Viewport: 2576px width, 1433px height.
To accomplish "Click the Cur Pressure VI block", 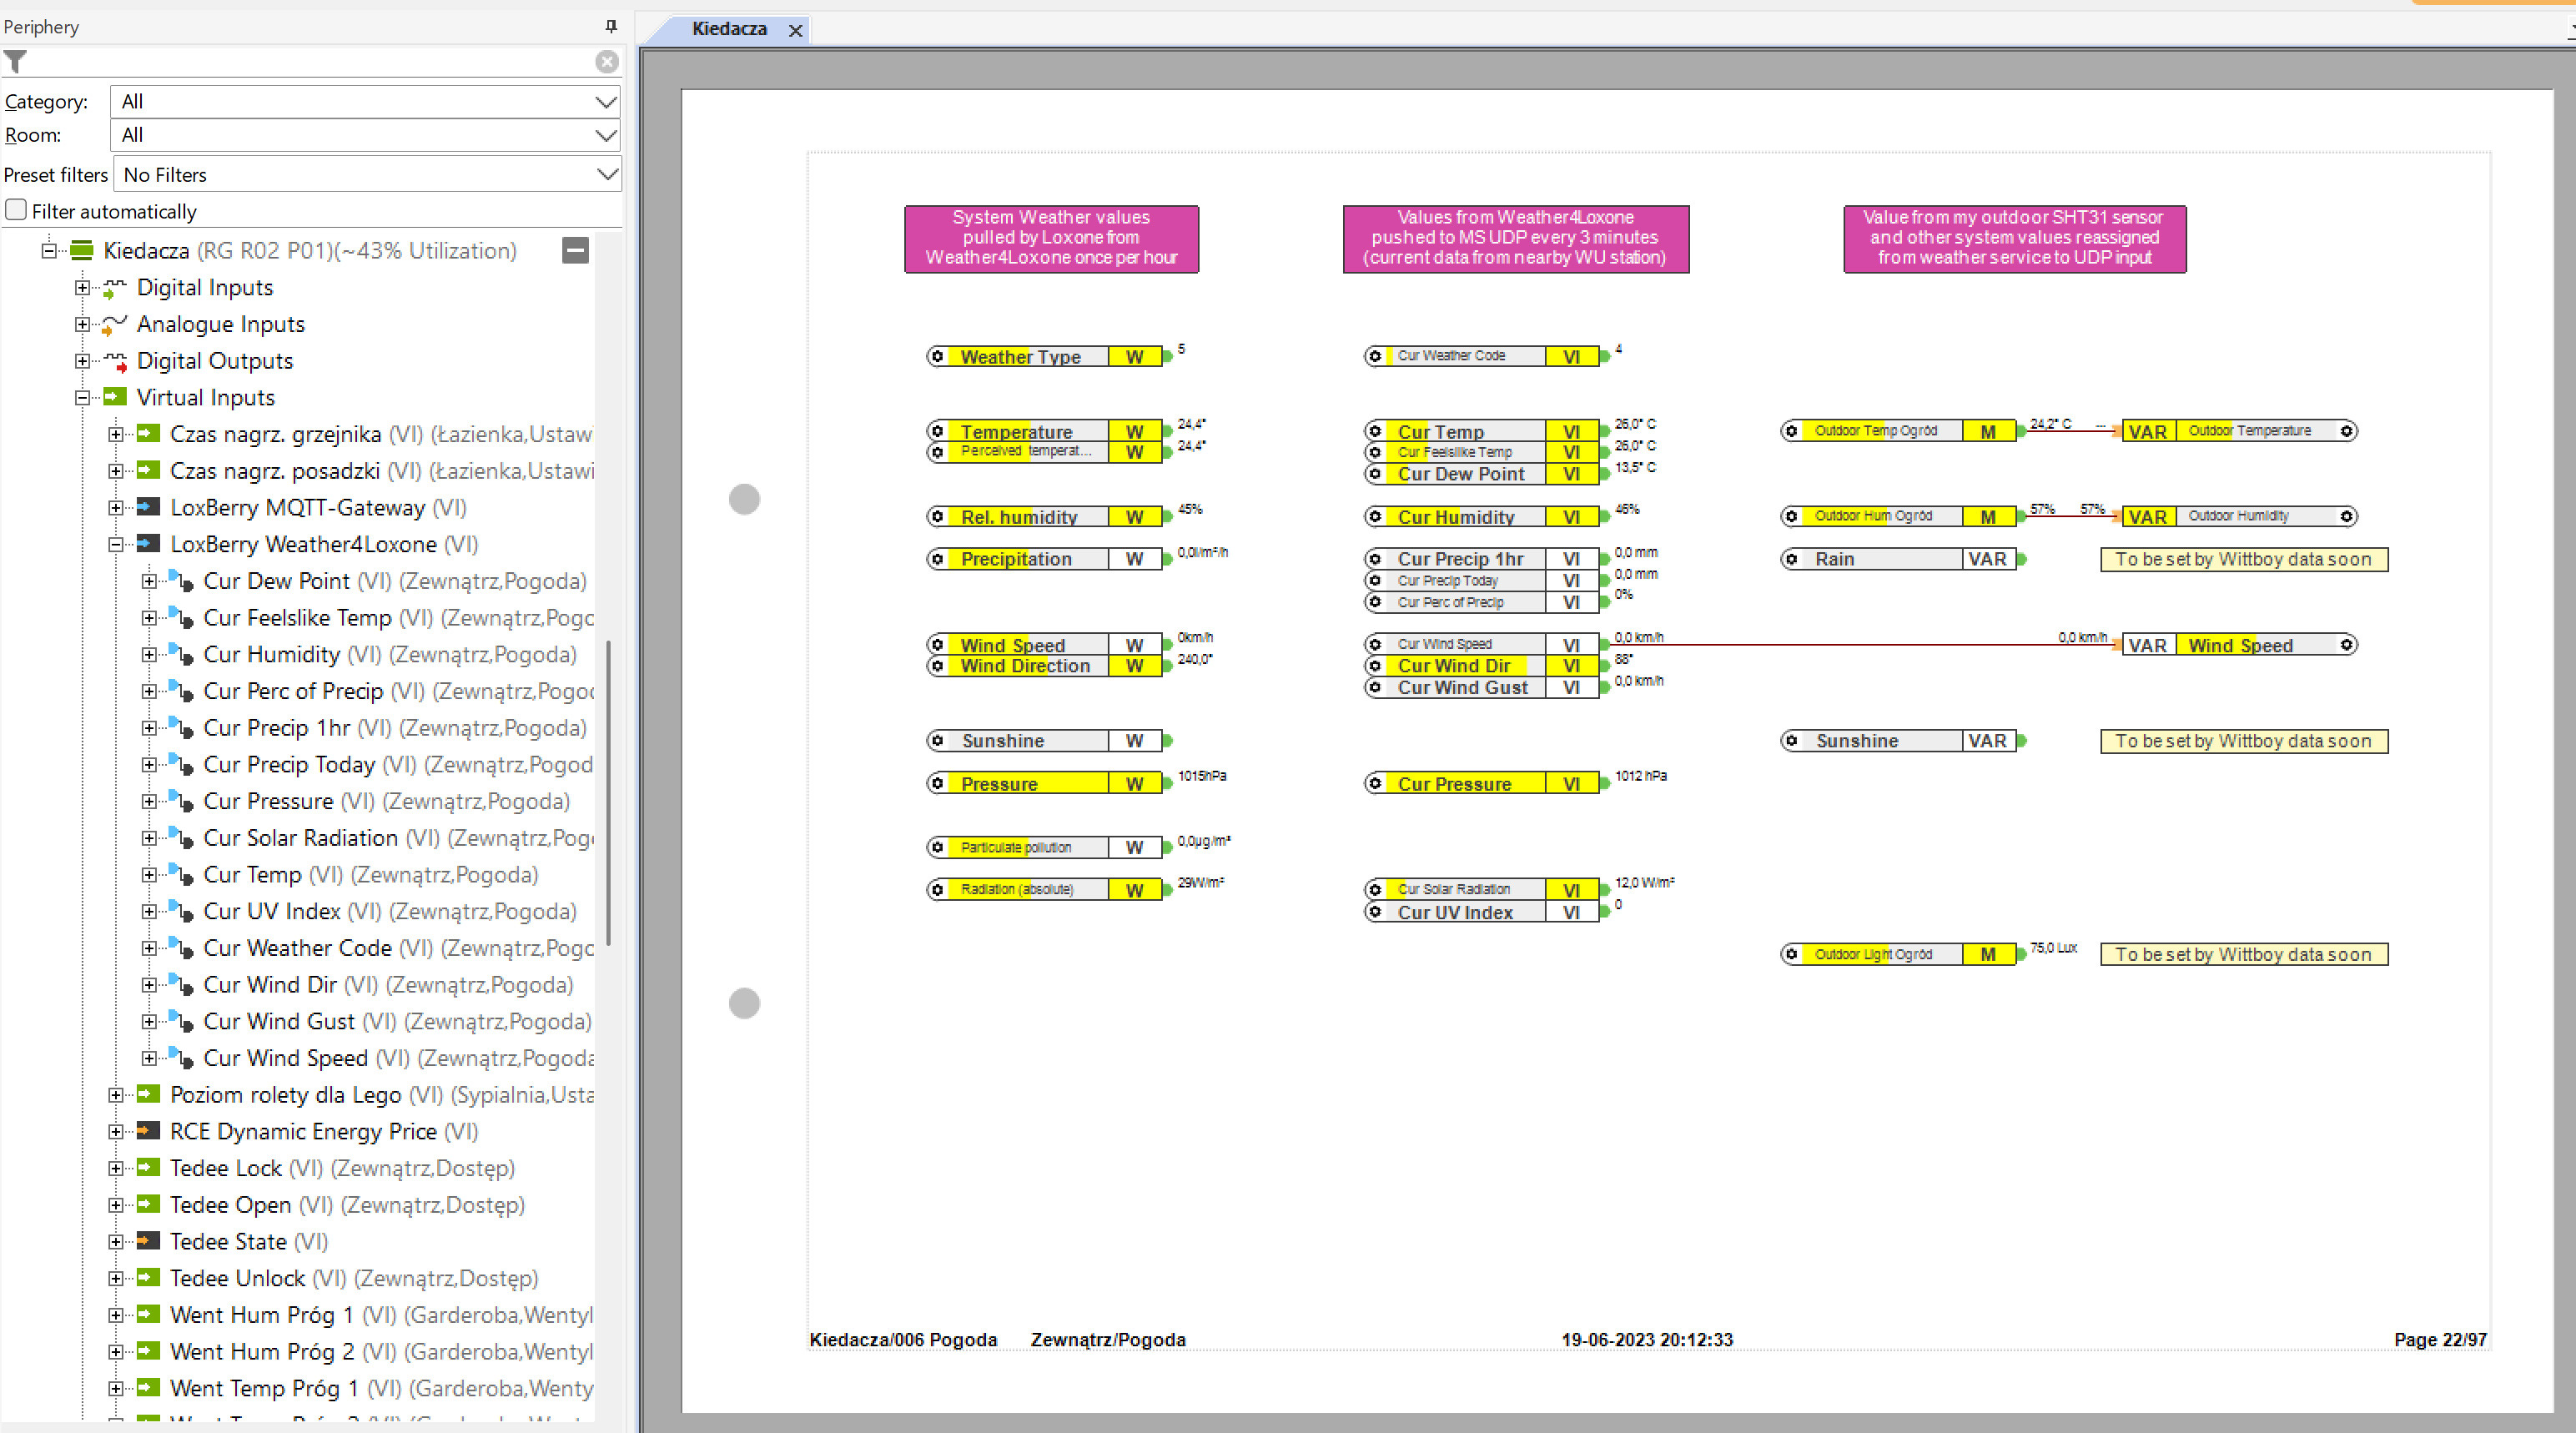I will [x=1470, y=784].
